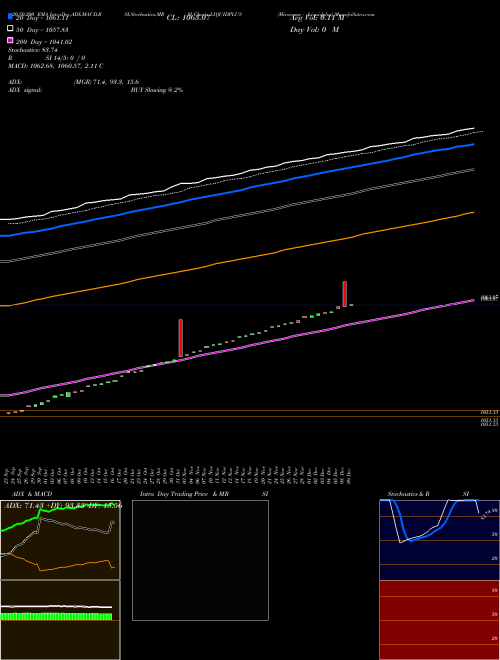Open the empty Intra Day Trading Price chart box

[x=200, y=560]
